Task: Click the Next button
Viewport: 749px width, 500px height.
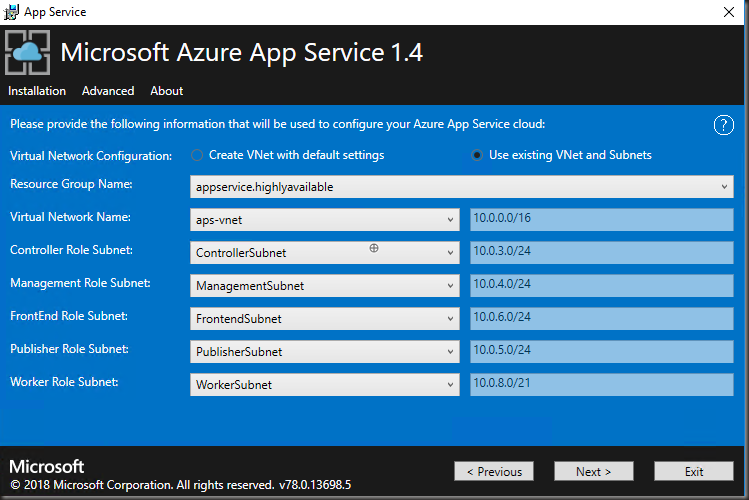Action: point(593,471)
